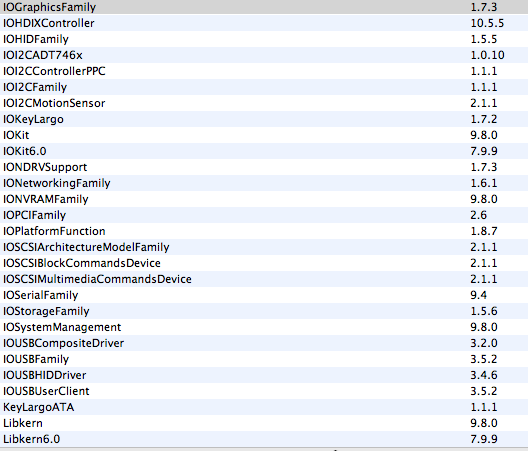This screenshot has width=528, height=451.
Task: Choose the IOI2CControllerPPC row
Action: click(x=264, y=71)
